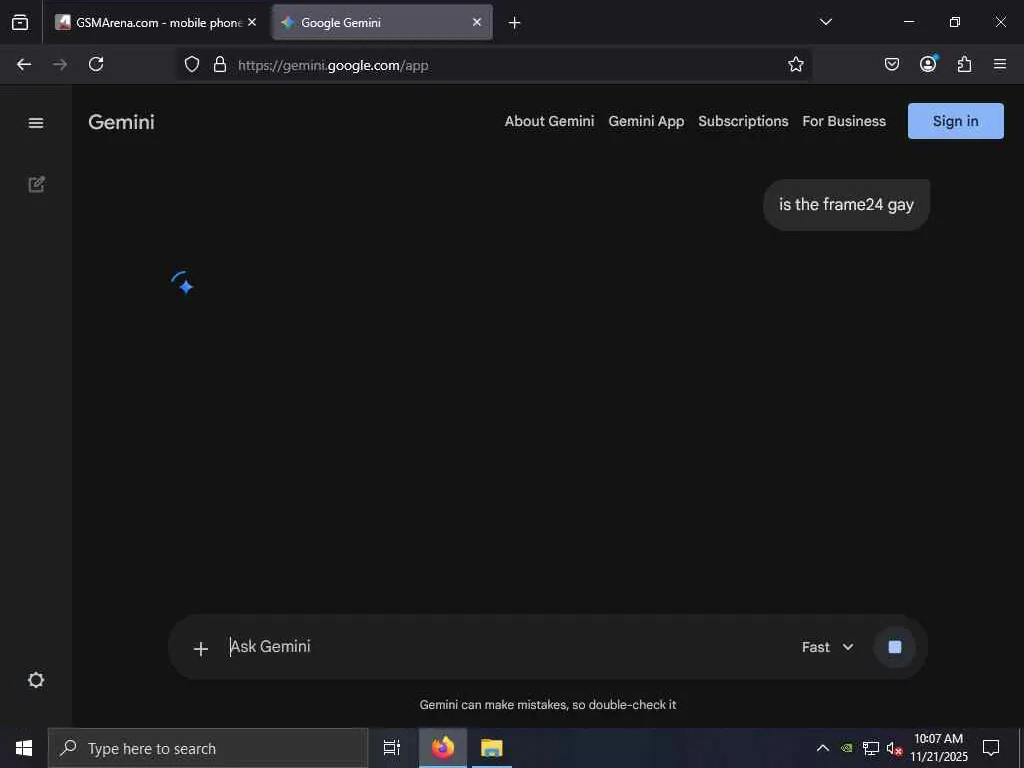Show hidden system tray icons
Viewport: 1024px width, 768px height.
[823, 748]
